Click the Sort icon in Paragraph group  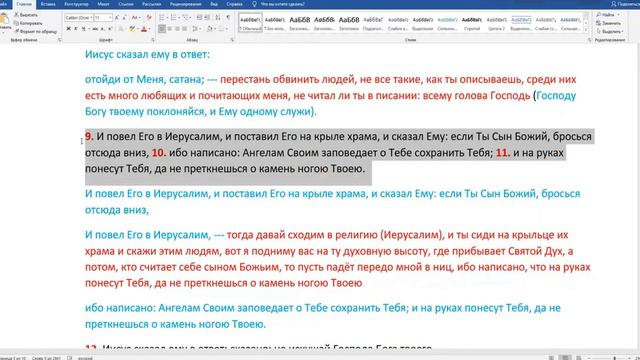(x=218, y=18)
